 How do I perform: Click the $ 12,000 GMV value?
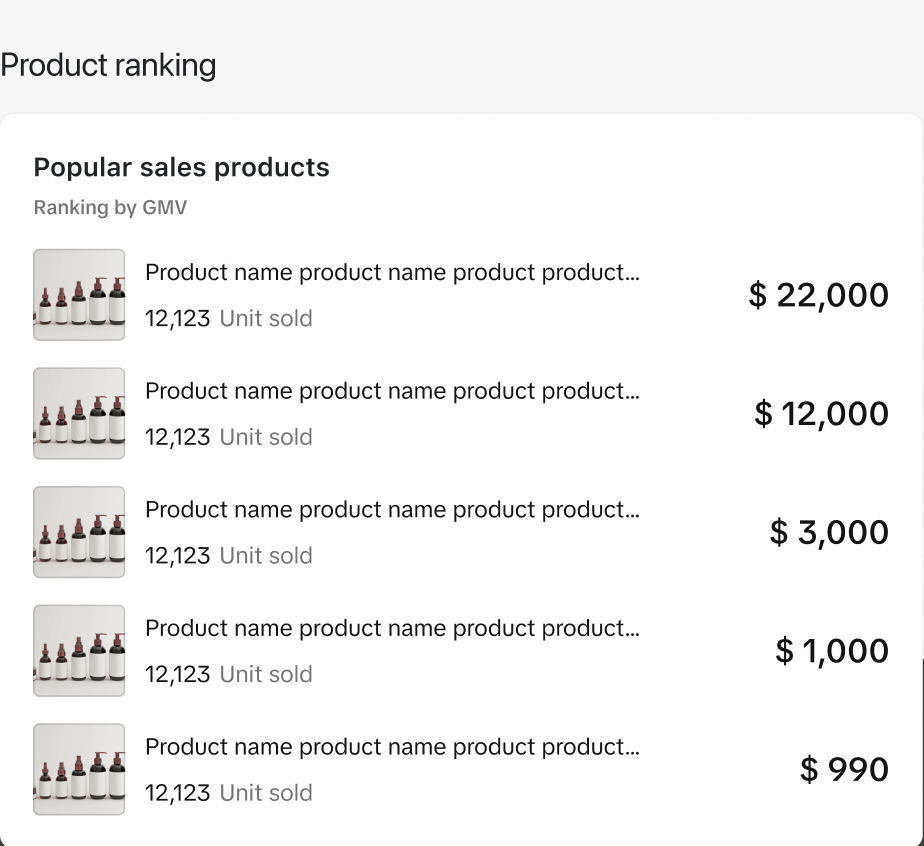(x=821, y=413)
